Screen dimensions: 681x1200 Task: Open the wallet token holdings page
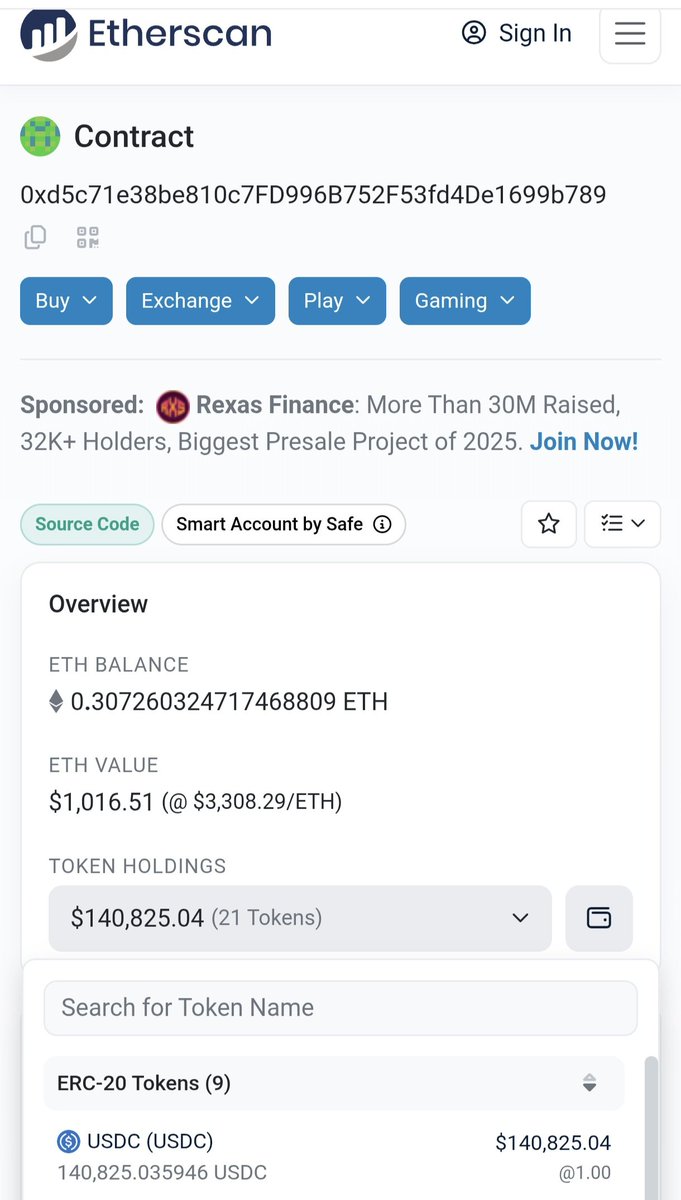click(599, 918)
